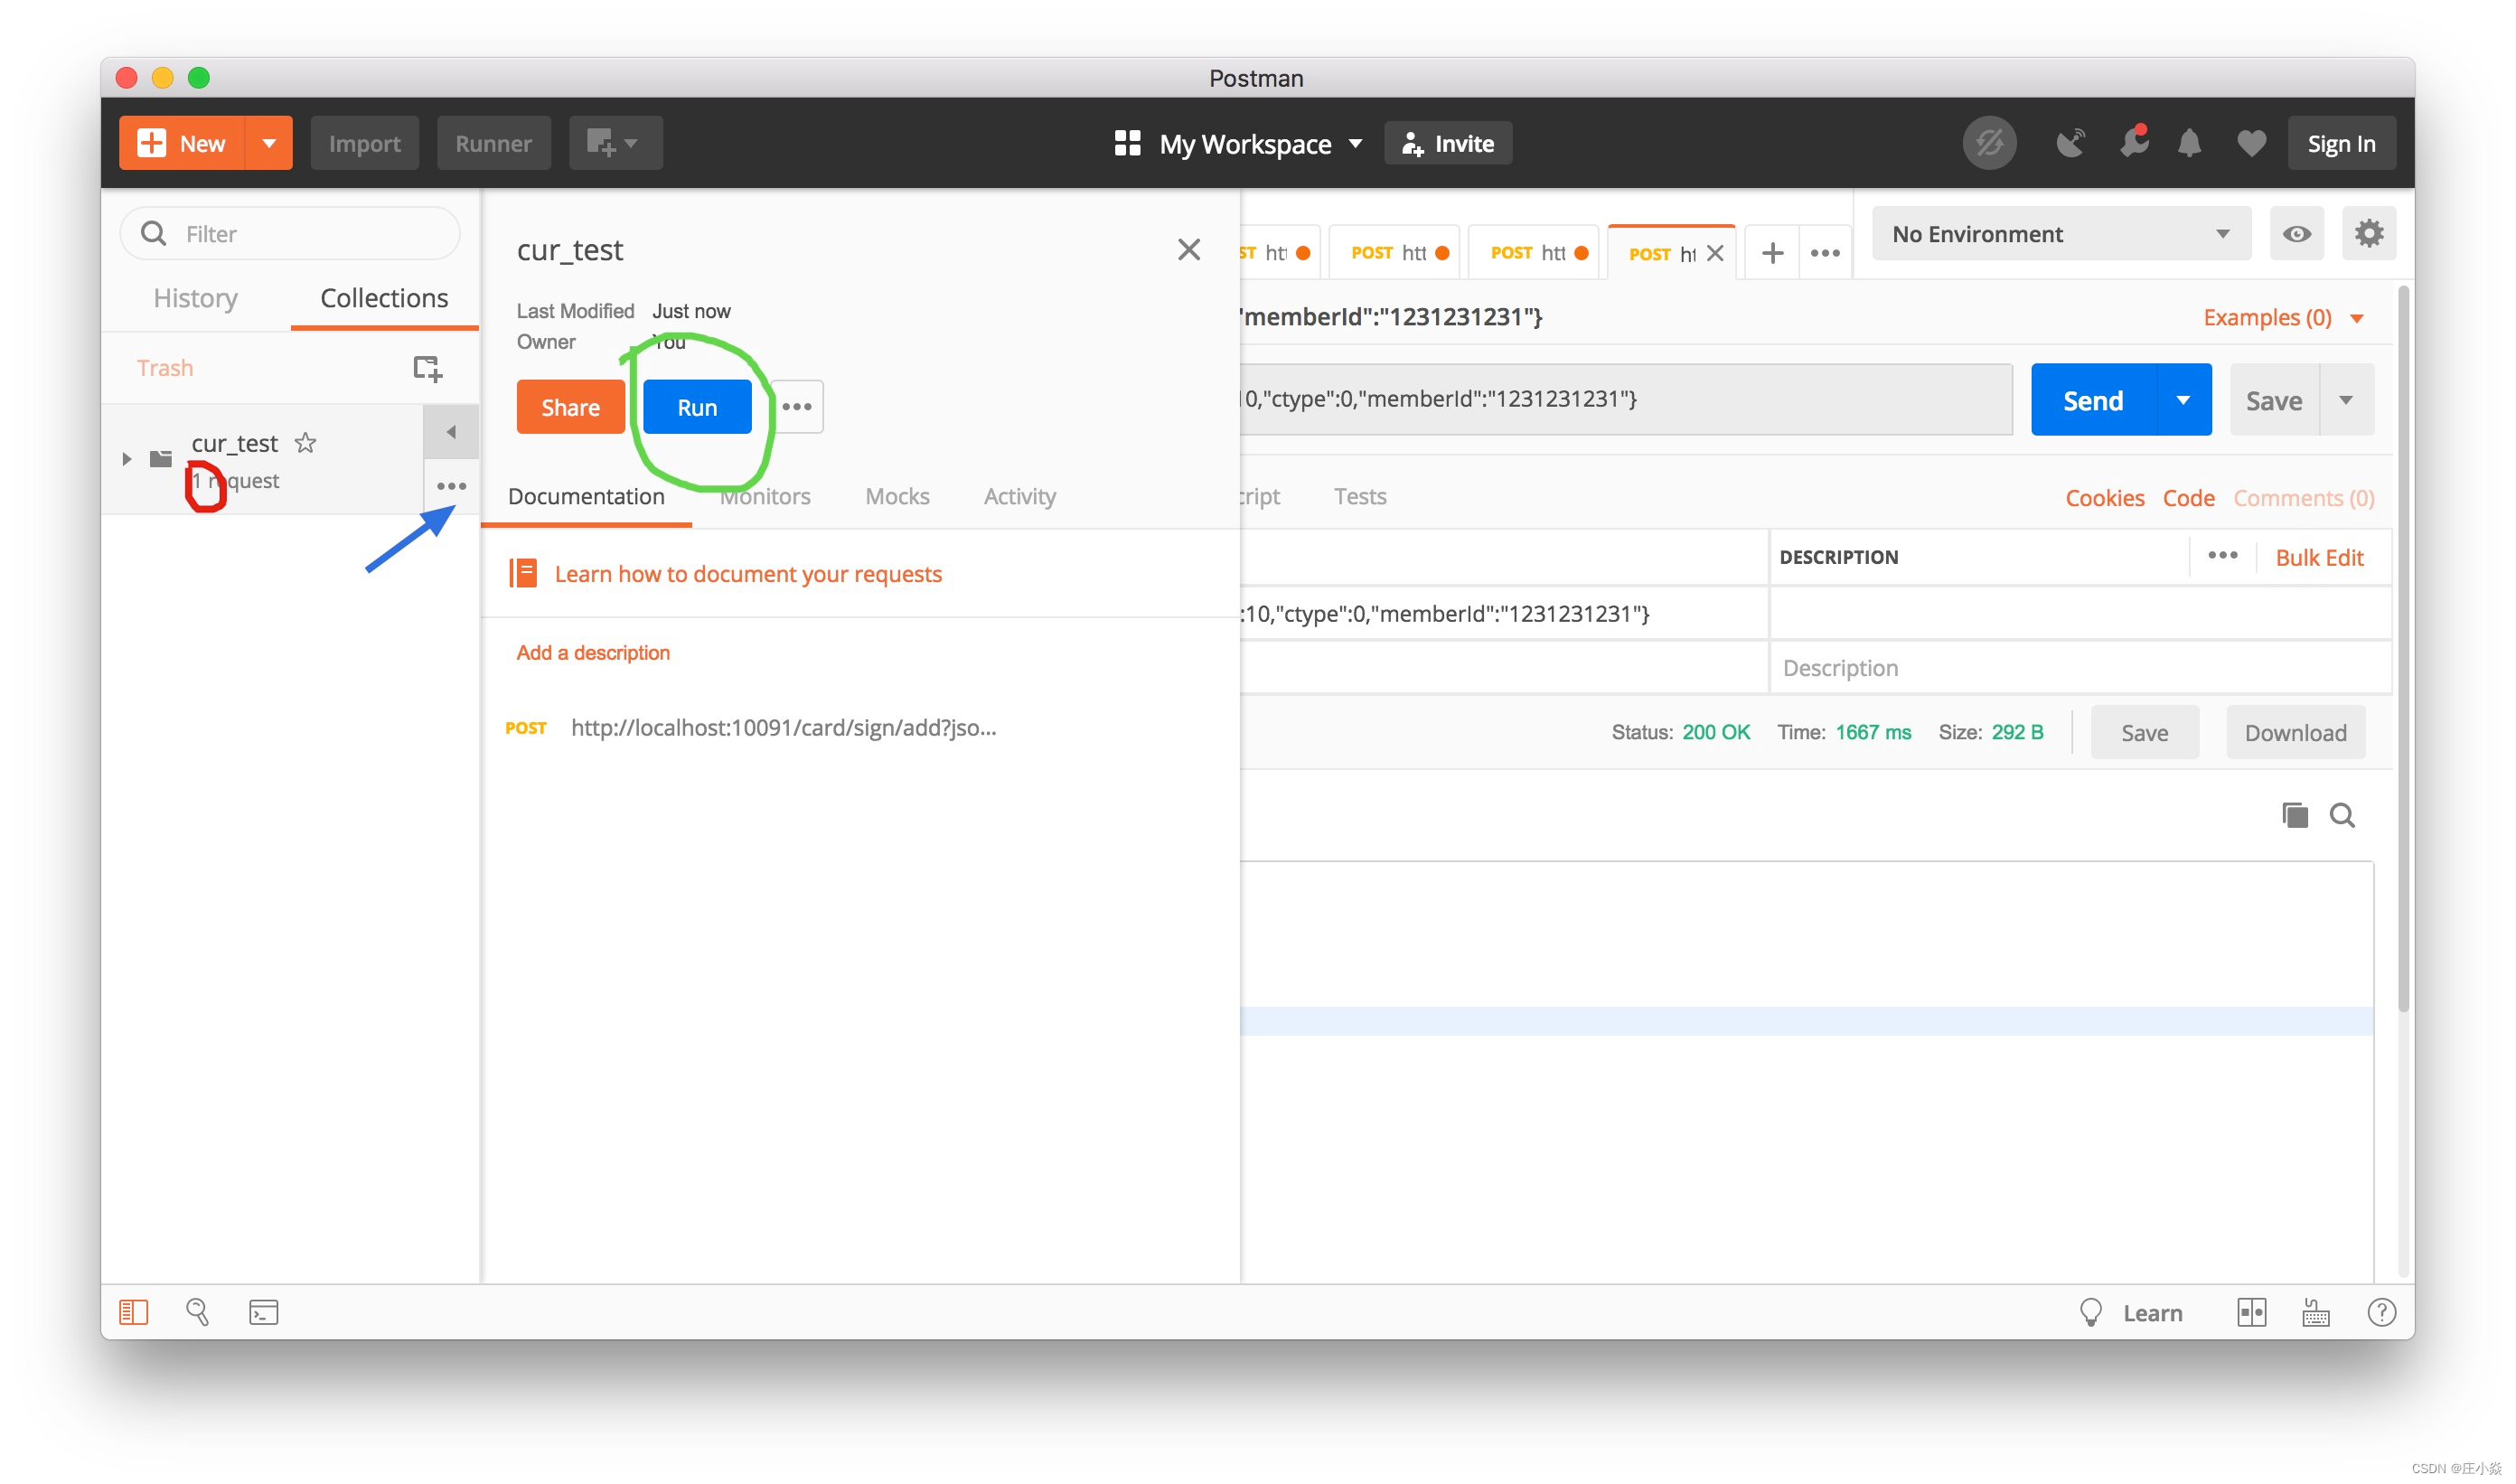Toggle environment quick look eye icon
The image size is (2516, 1484).
click(2296, 234)
